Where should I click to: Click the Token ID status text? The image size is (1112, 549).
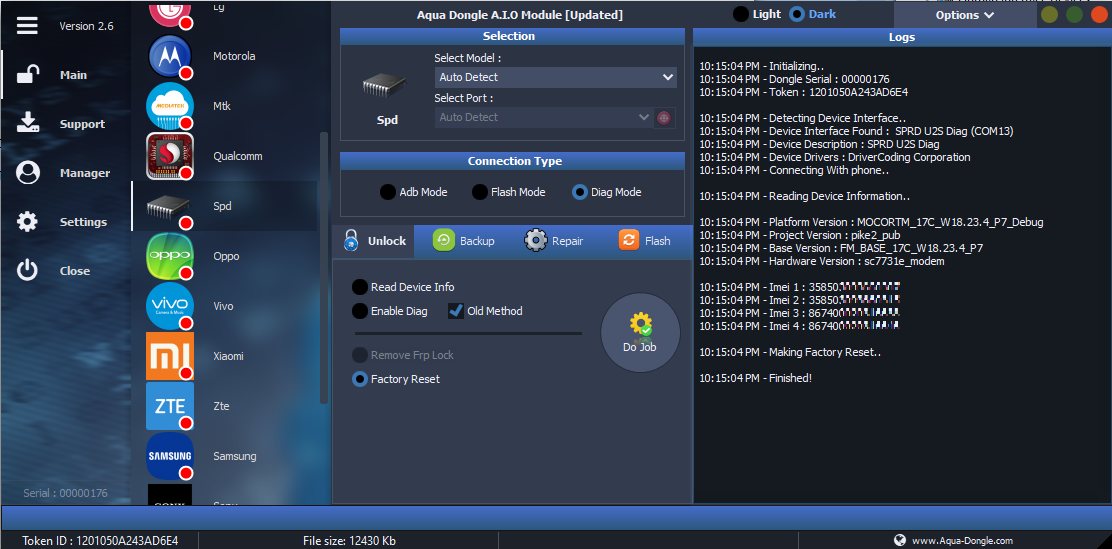(100, 541)
